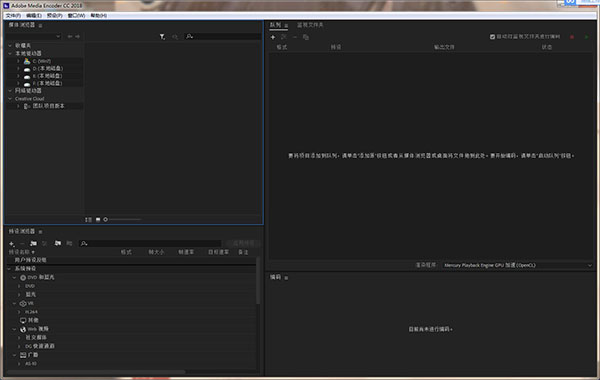Image resolution: width=600 pixels, height=380 pixels.
Task: Add source to the queue with plus icon
Action: pos(273,37)
